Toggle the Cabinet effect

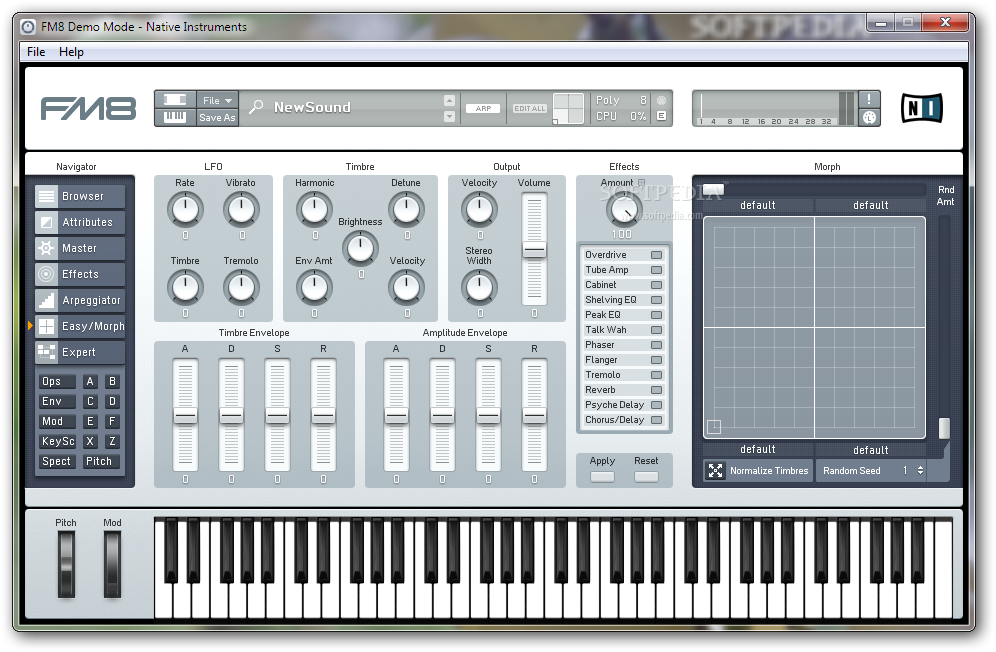pyautogui.click(x=656, y=285)
